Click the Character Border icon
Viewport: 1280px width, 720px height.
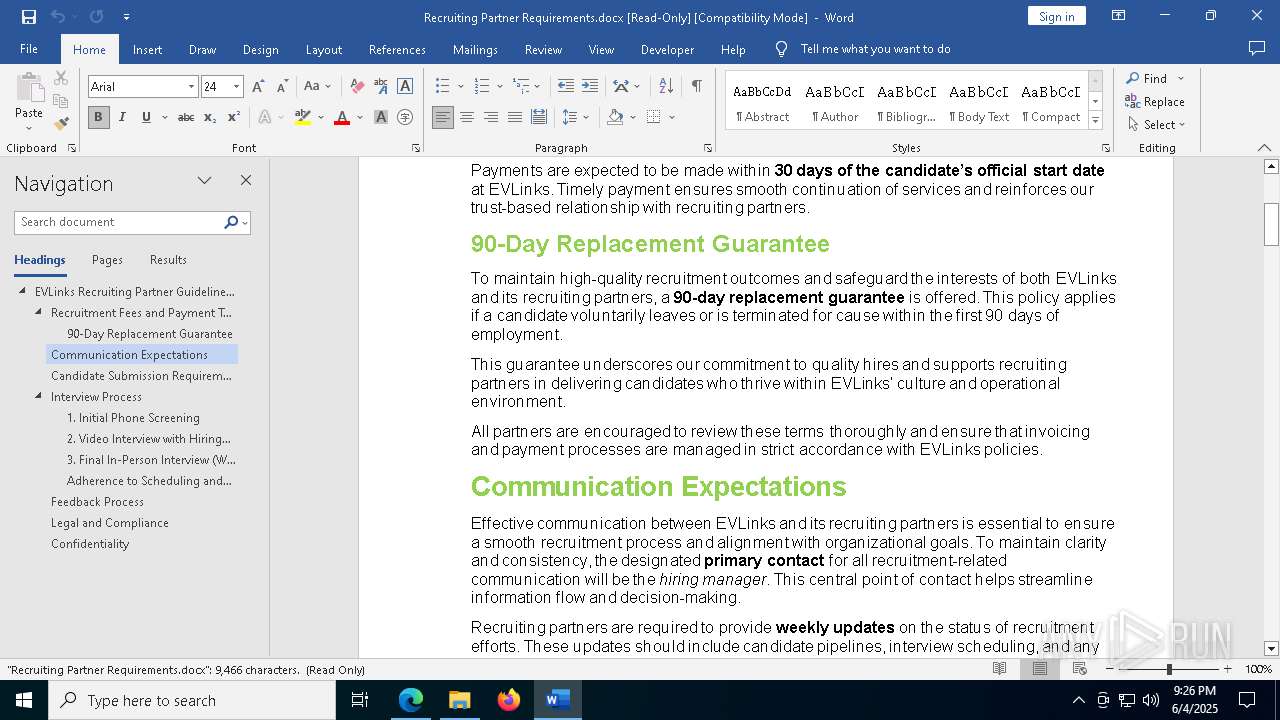[x=405, y=87]
